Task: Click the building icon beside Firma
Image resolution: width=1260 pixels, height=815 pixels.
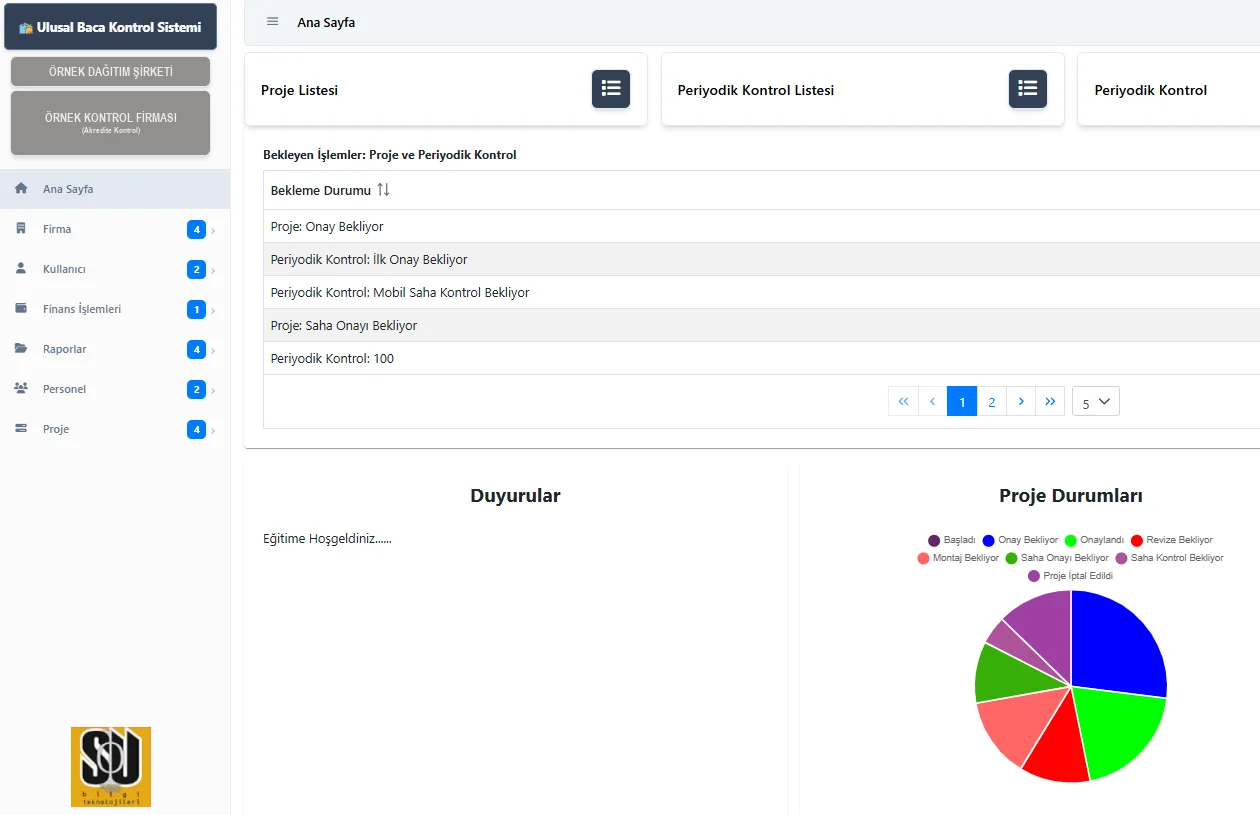Action: click(21, 229)
